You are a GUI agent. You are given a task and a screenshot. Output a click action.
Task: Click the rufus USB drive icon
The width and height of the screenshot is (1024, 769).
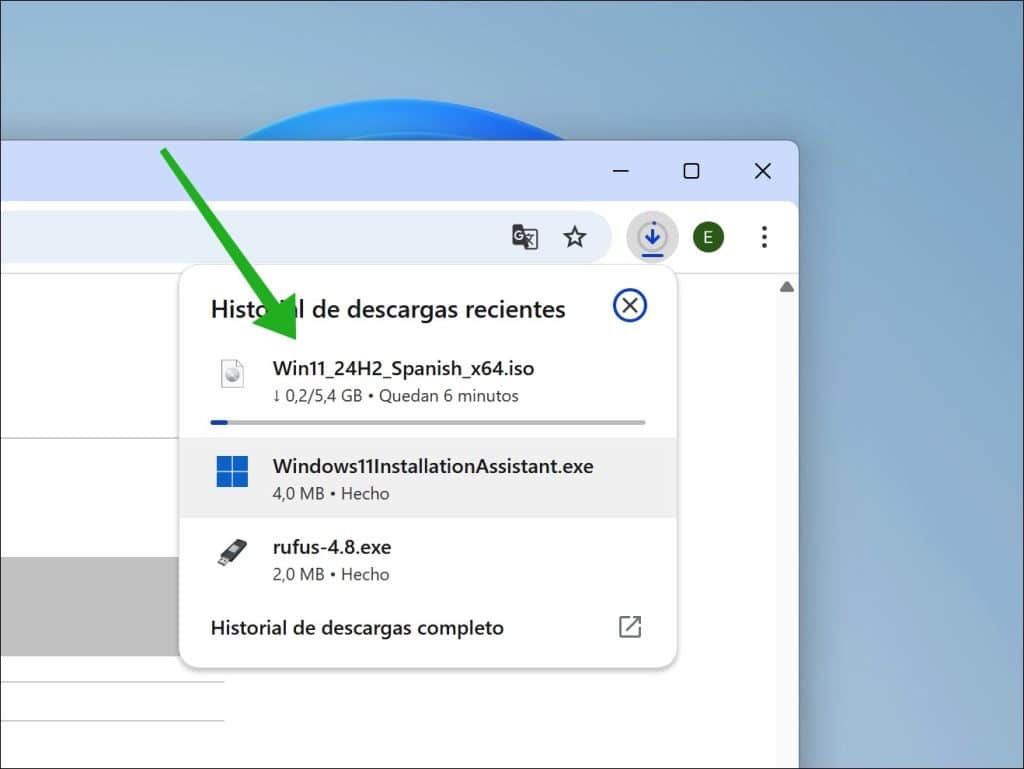coord(232,552)
